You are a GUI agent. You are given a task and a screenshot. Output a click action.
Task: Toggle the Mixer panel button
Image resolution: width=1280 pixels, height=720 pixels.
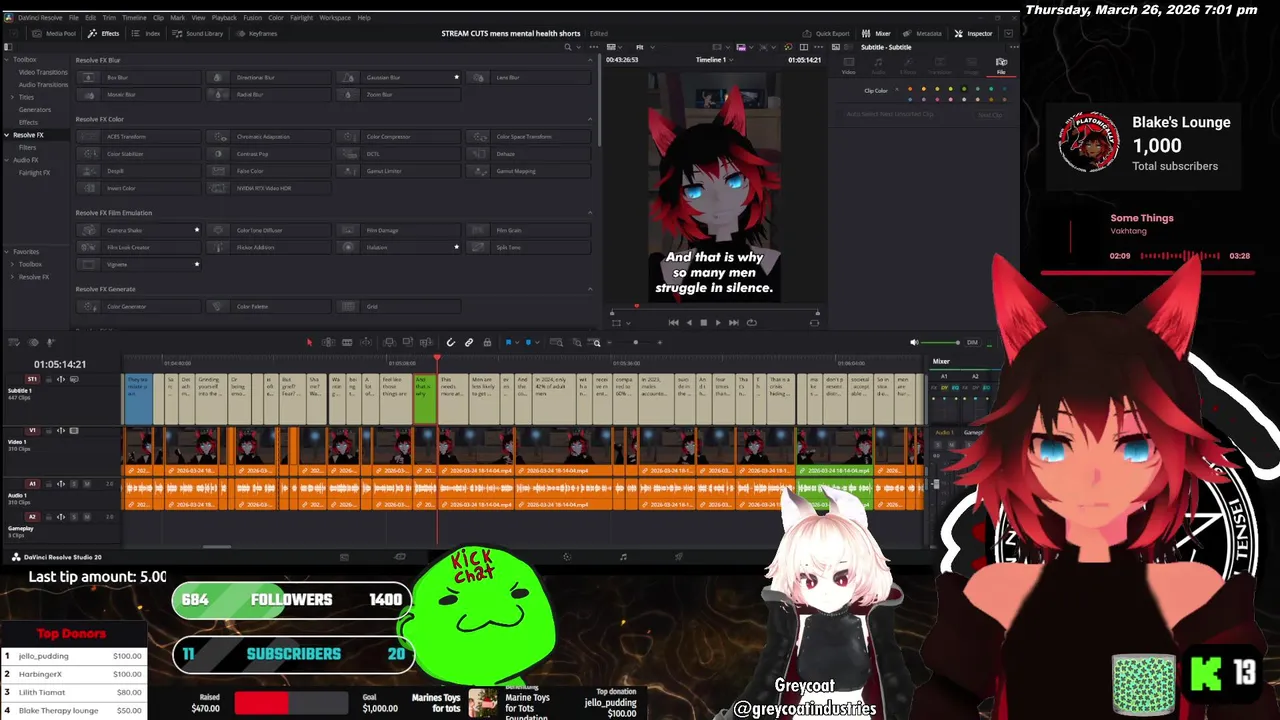[877, 33]
